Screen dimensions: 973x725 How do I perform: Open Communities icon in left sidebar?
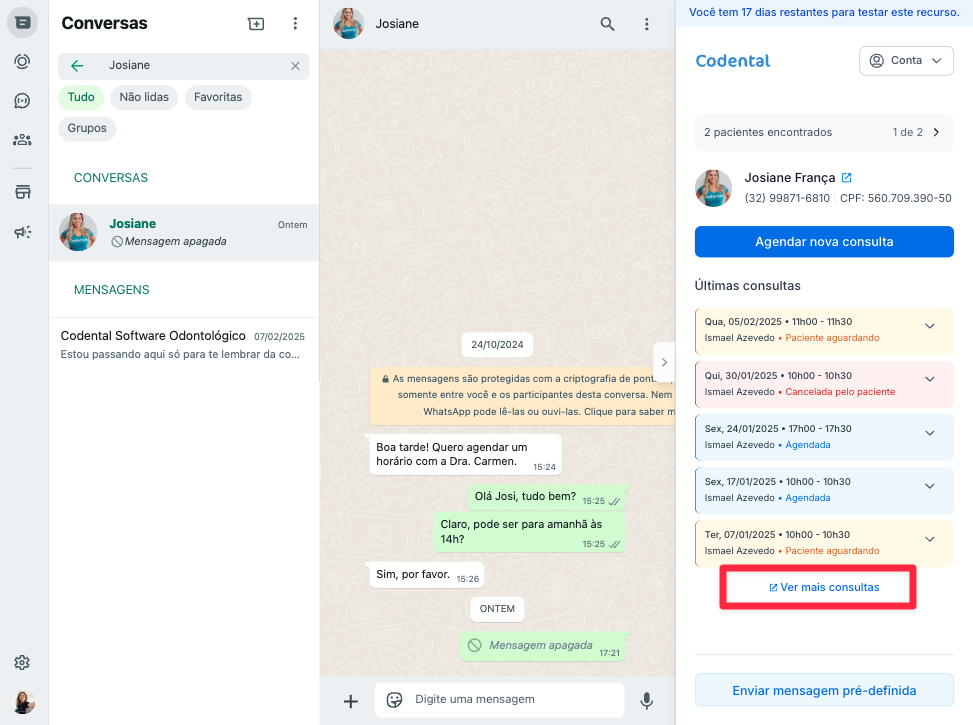[x=22, y=140]
